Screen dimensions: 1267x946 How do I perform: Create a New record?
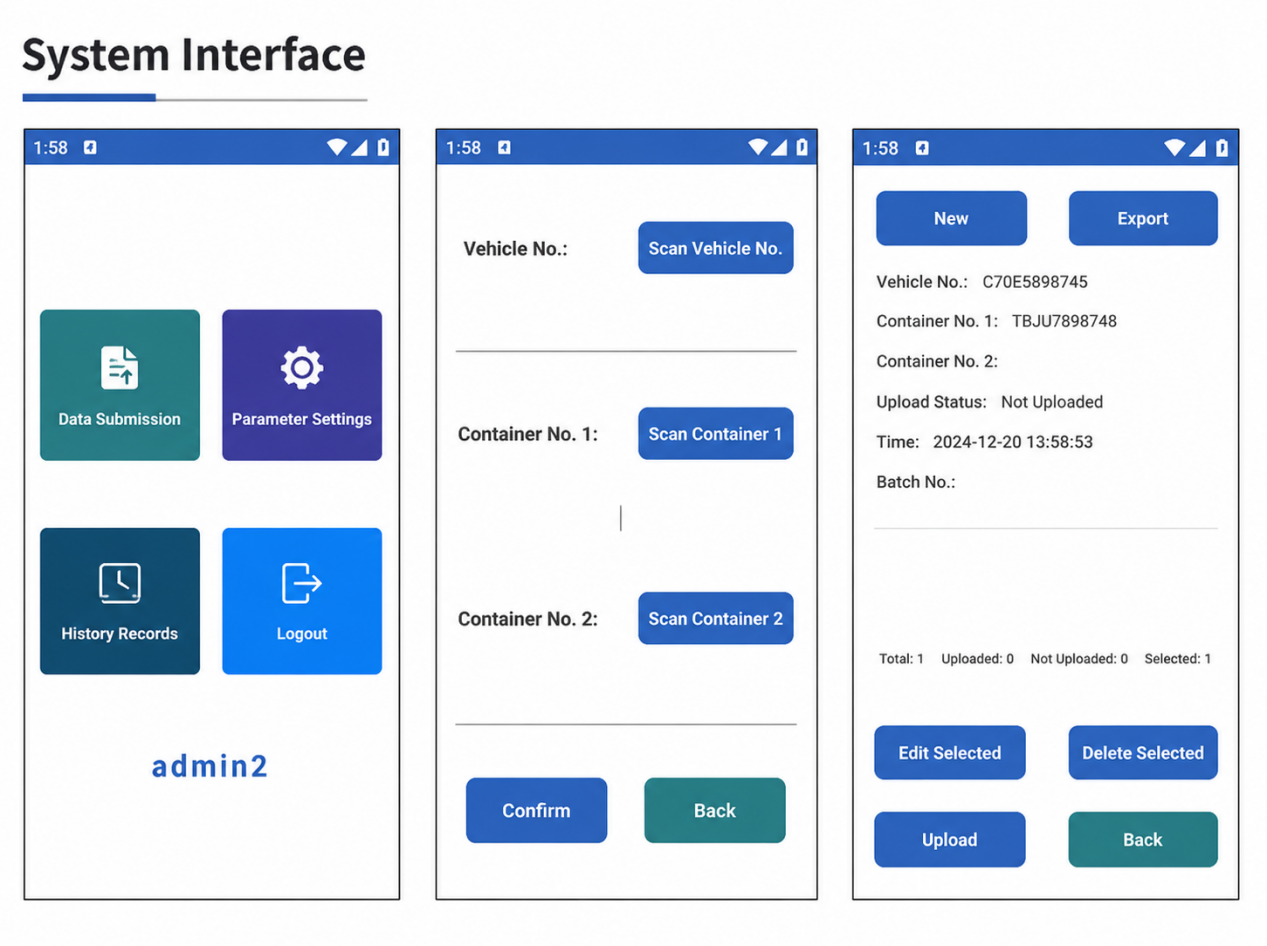(951, 218)
